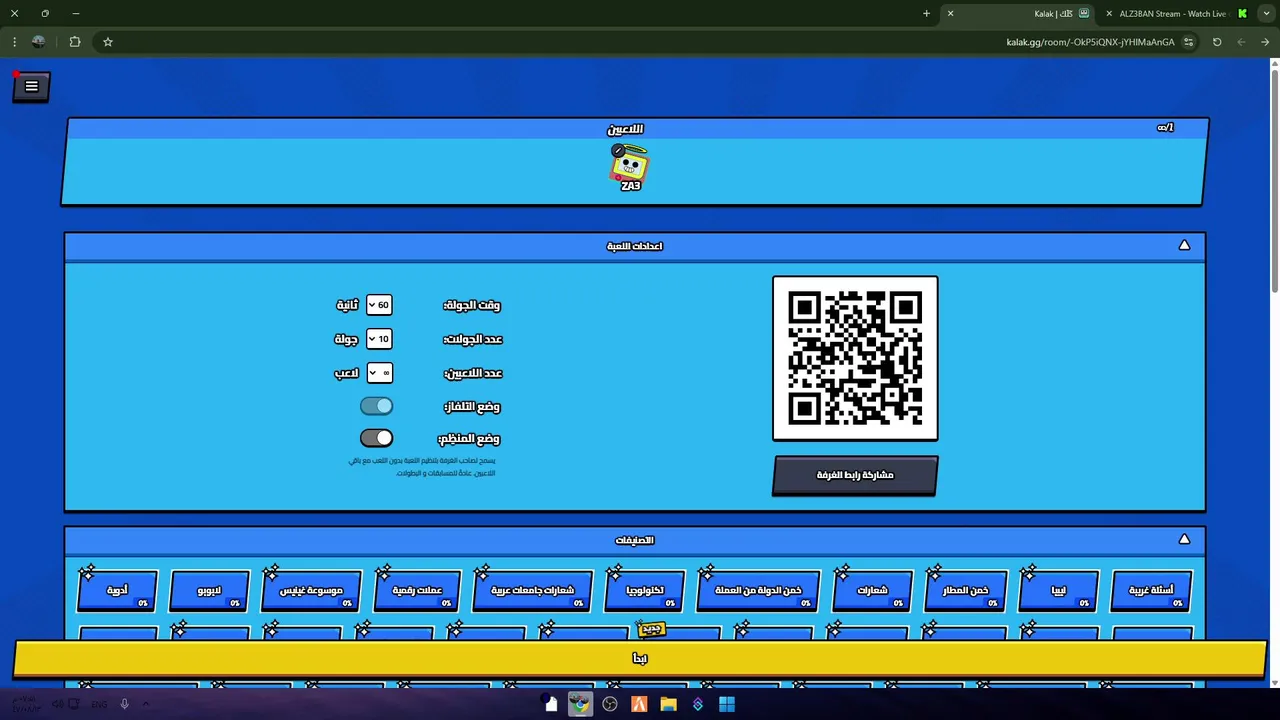Click the Kick favicon in tab strip
This screenshot has height=720, width=1280.
[x=1242, y=14]
